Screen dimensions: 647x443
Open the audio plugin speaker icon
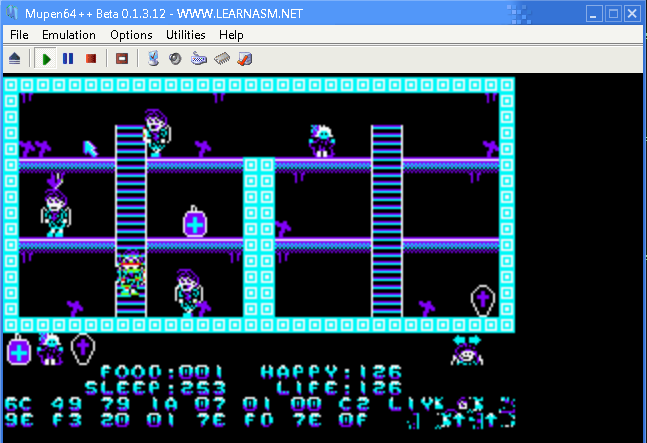[x=174, y=59]
